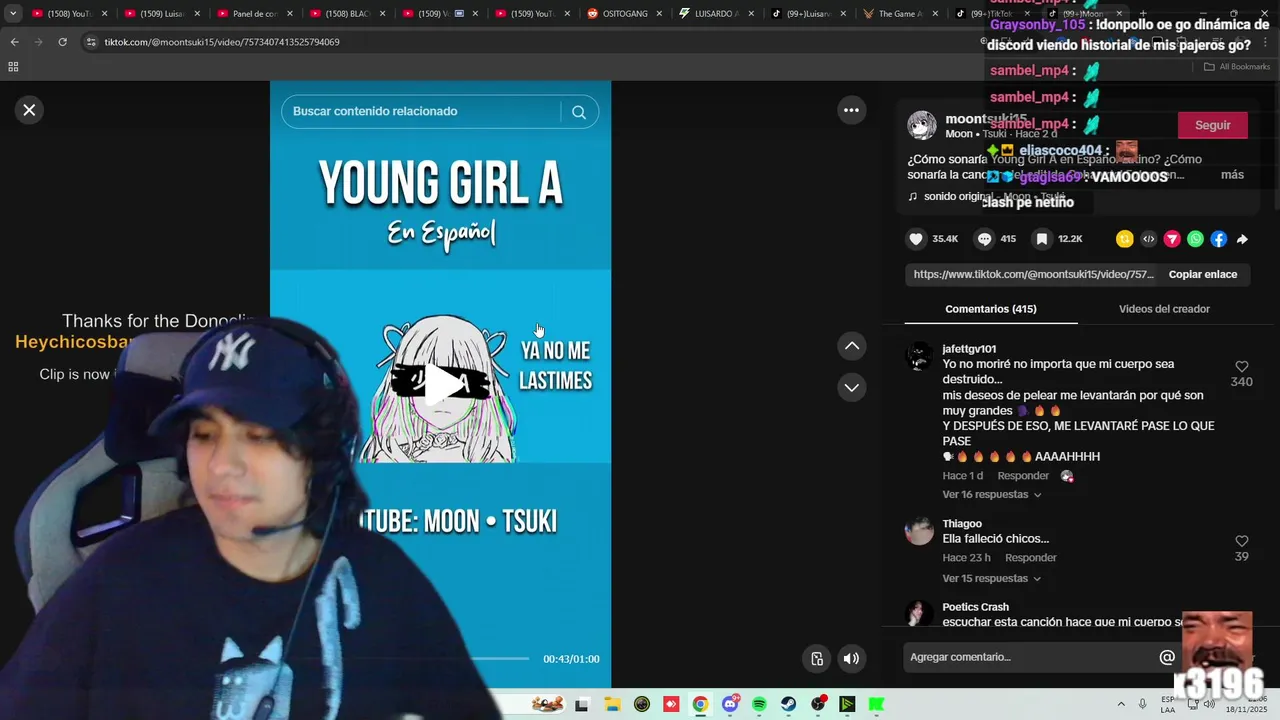Reply to Thiagoo's comment
This screenshot has height=720, width=1280.
(x=1031, y=558)
